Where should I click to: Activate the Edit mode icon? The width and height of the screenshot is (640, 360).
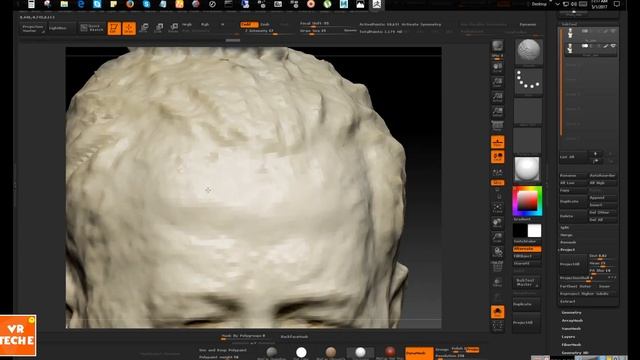[114, 28]
